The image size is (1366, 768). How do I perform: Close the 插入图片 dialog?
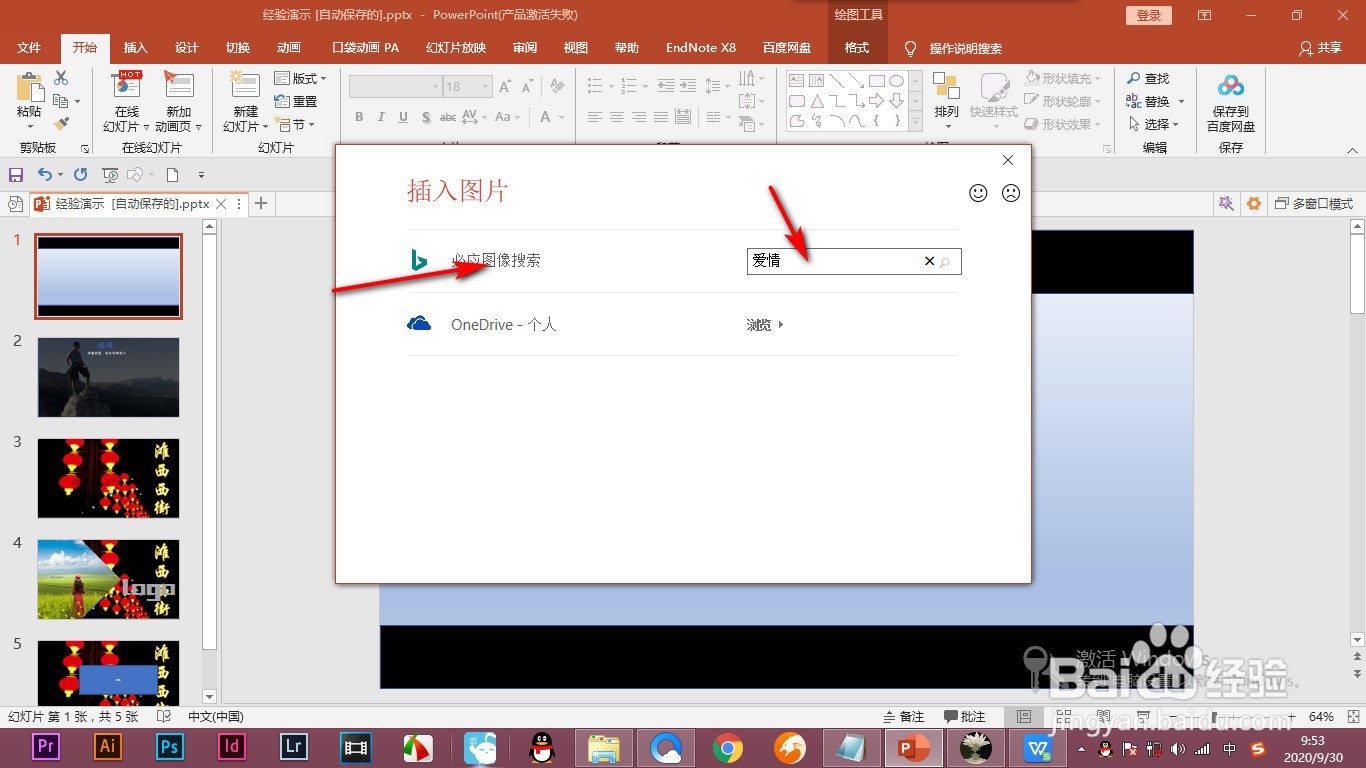point(1008,160)
